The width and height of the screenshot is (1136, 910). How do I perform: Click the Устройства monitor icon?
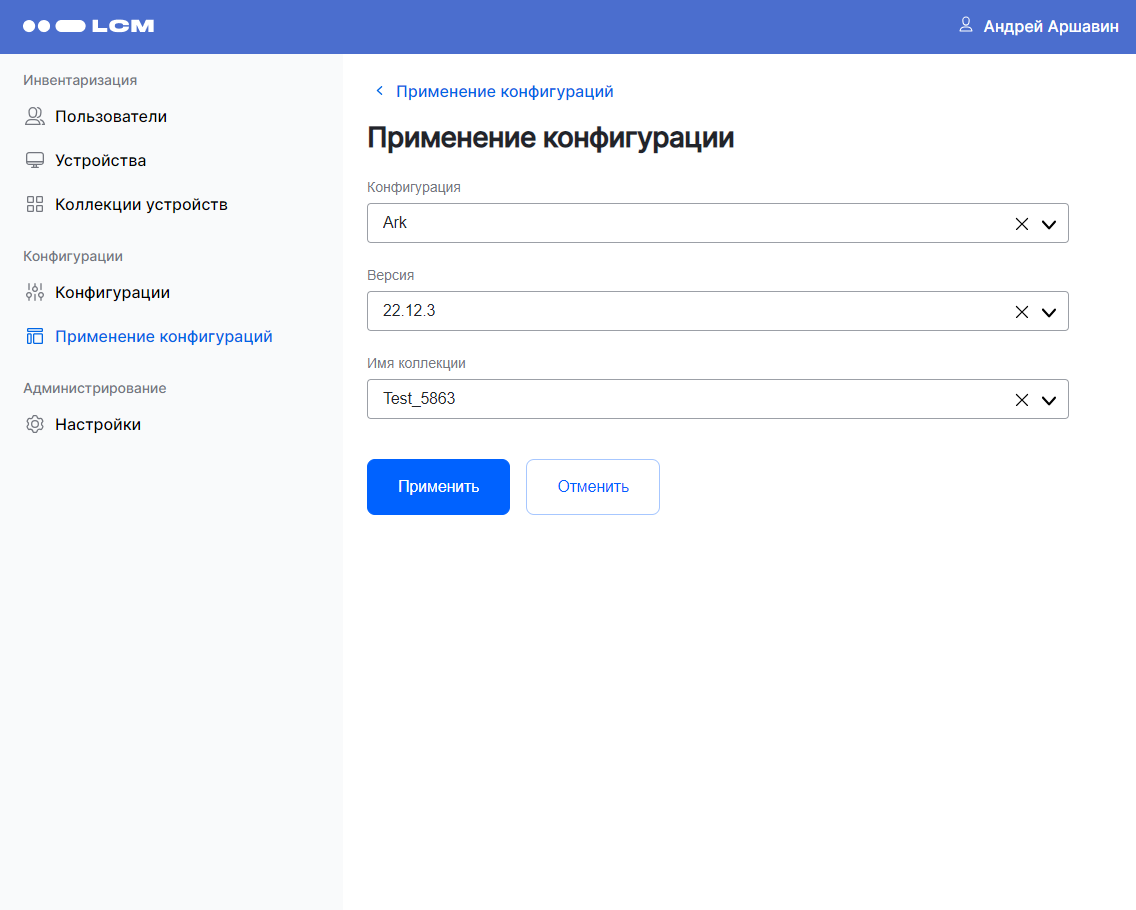click(x=35, y=161)
